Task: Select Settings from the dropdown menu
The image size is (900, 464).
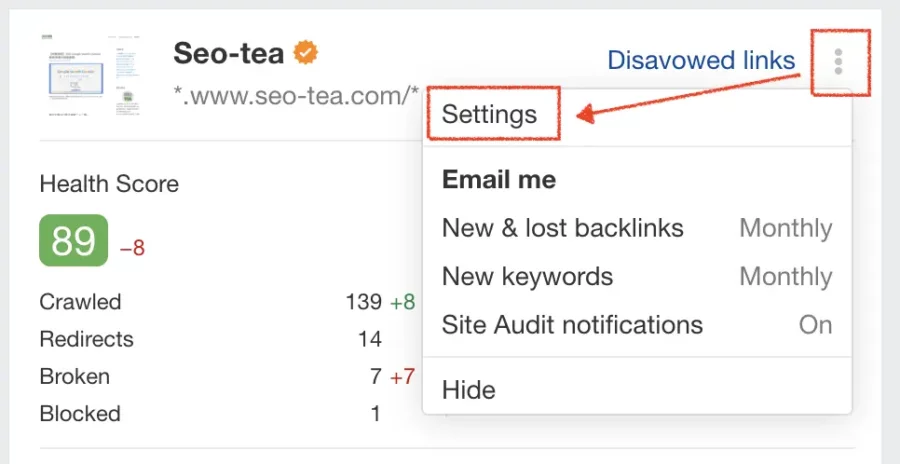Action: [x=490, y=114]
